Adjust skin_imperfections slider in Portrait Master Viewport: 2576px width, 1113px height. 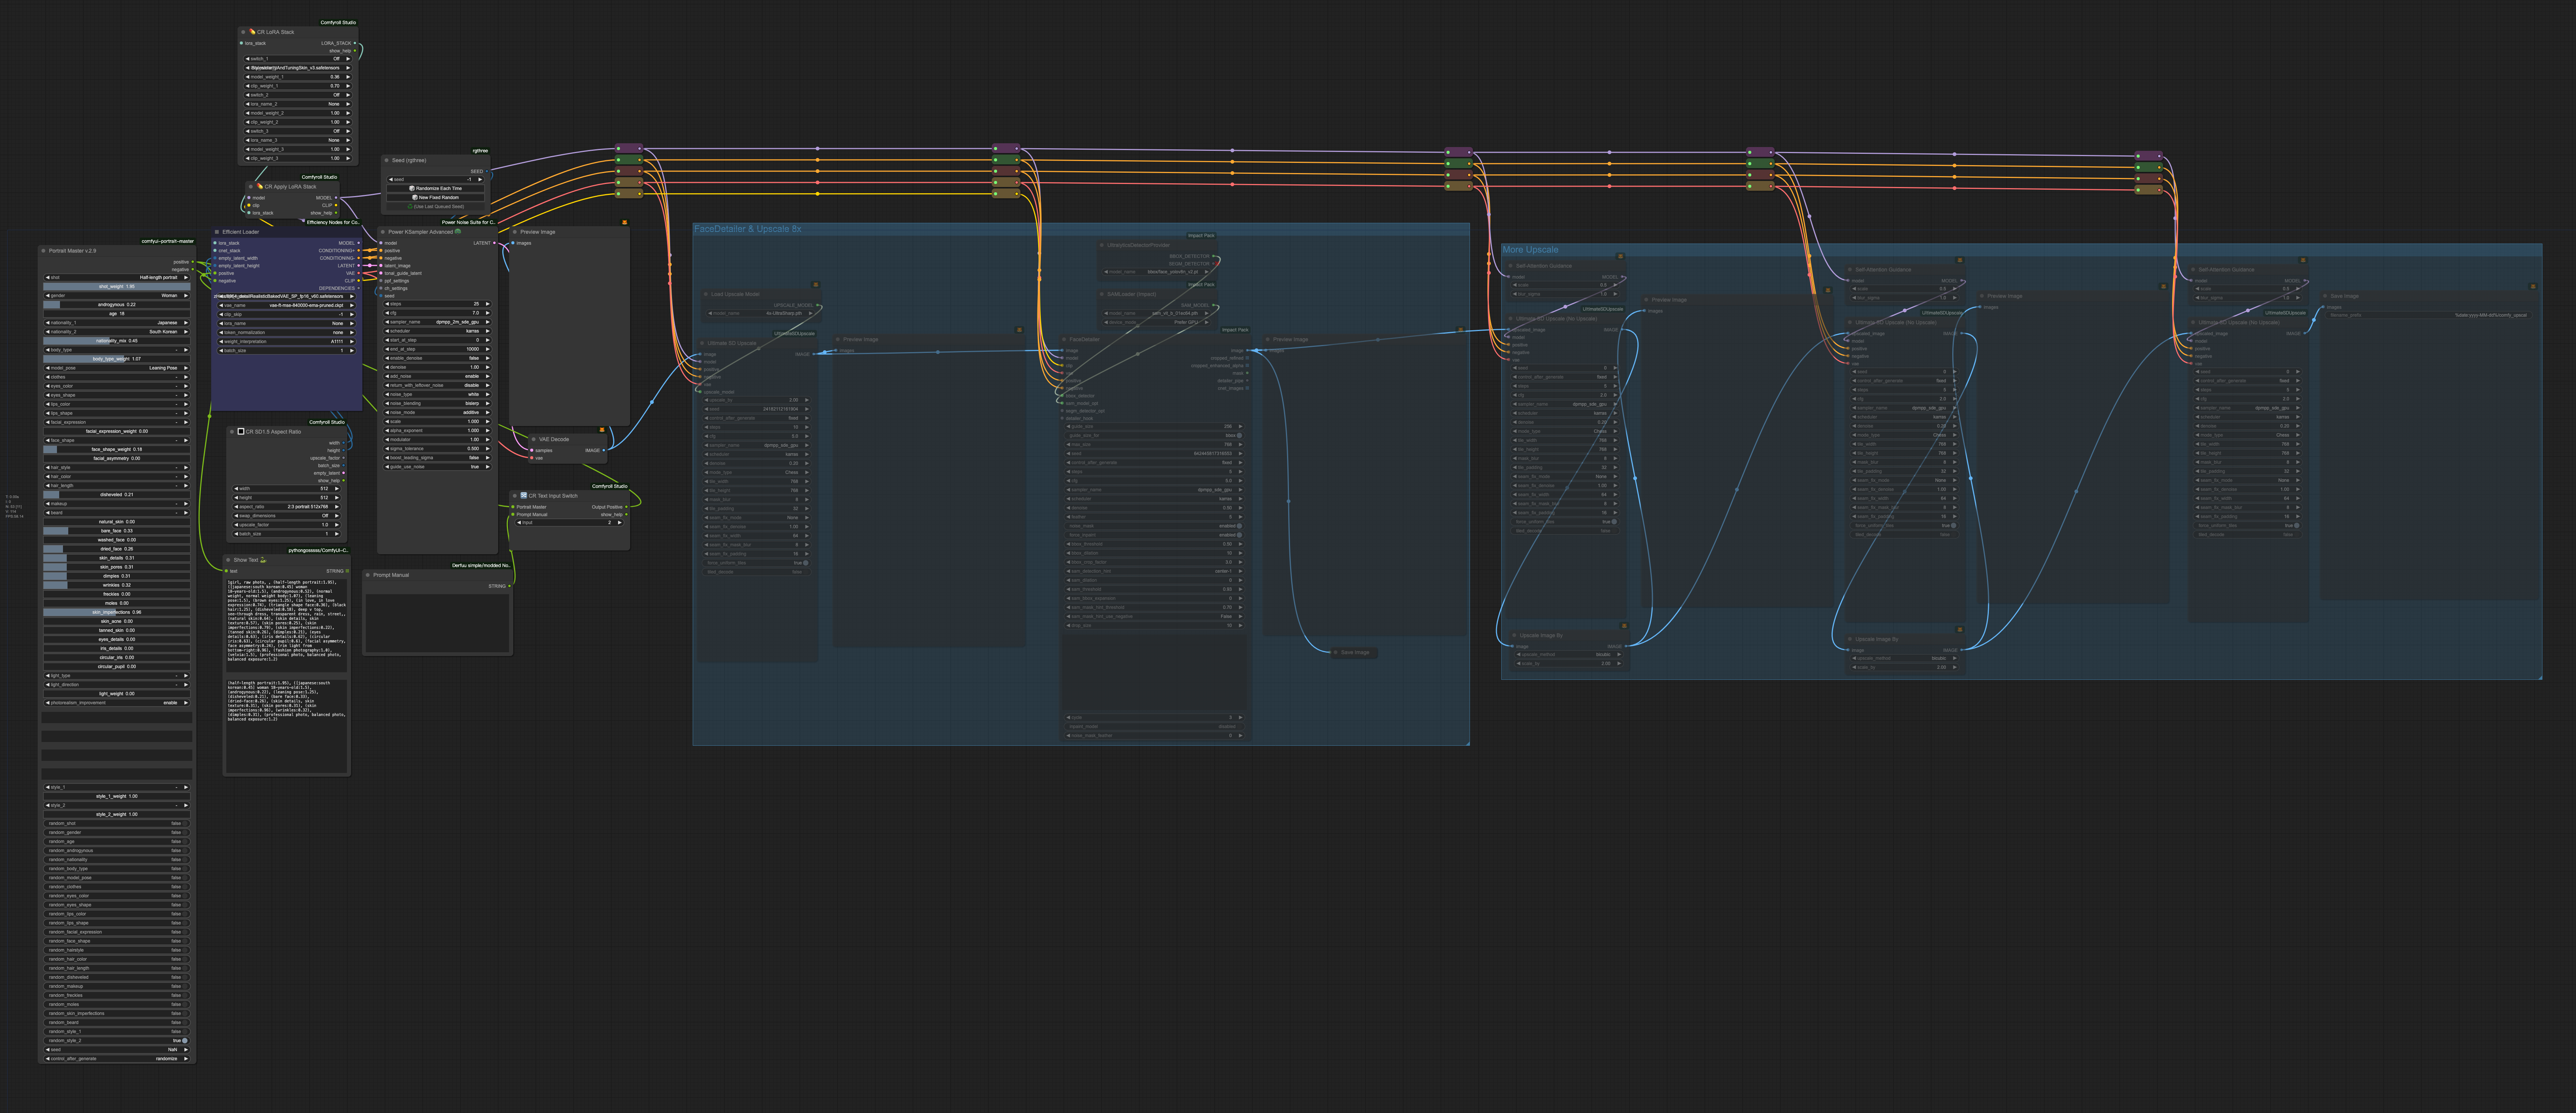[117, 612]
